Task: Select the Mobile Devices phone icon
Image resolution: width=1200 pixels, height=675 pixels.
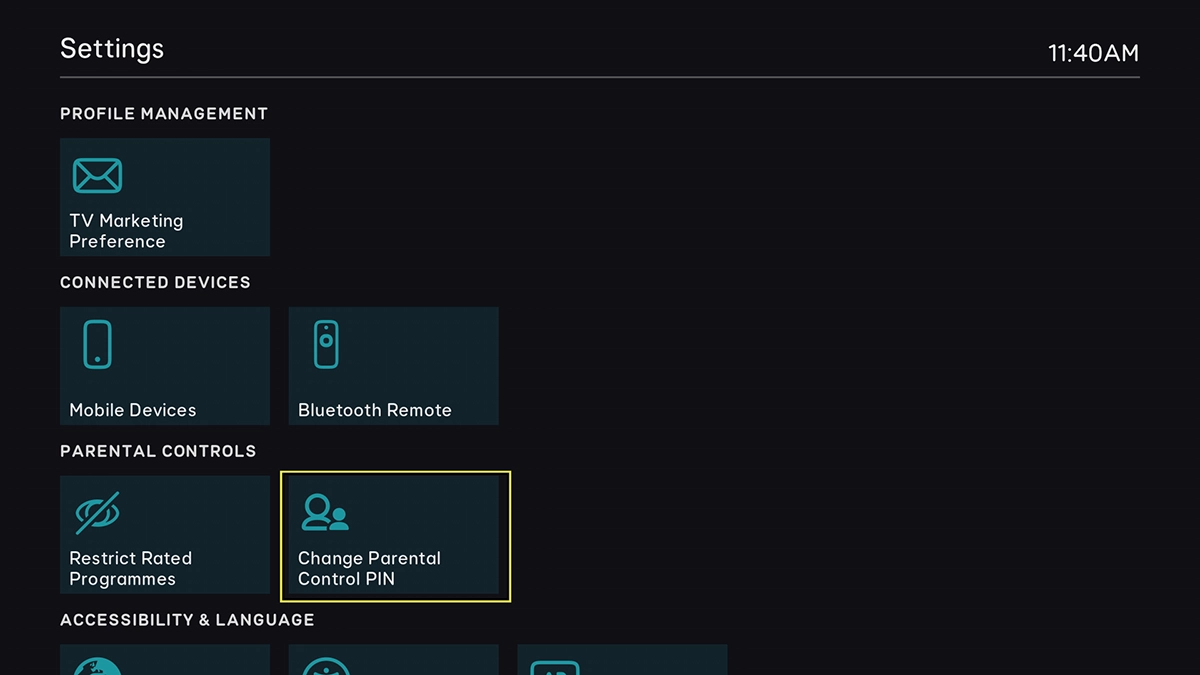Action: tap(97, 342)
